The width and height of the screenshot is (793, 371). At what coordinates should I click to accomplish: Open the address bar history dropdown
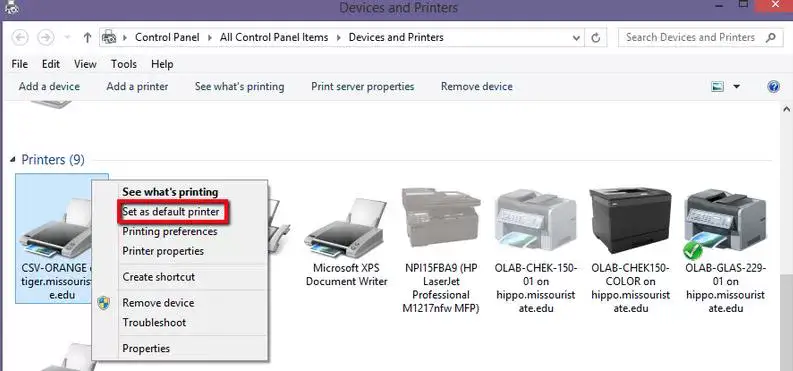tap(576, 38)
